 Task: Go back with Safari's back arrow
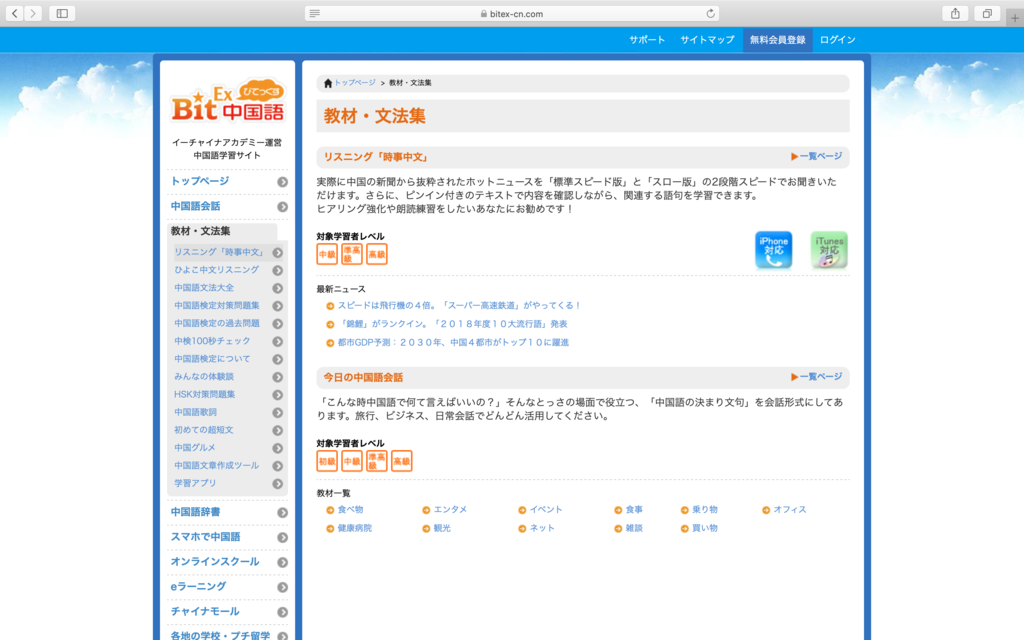pyautogui.click(x=15, y=13)
